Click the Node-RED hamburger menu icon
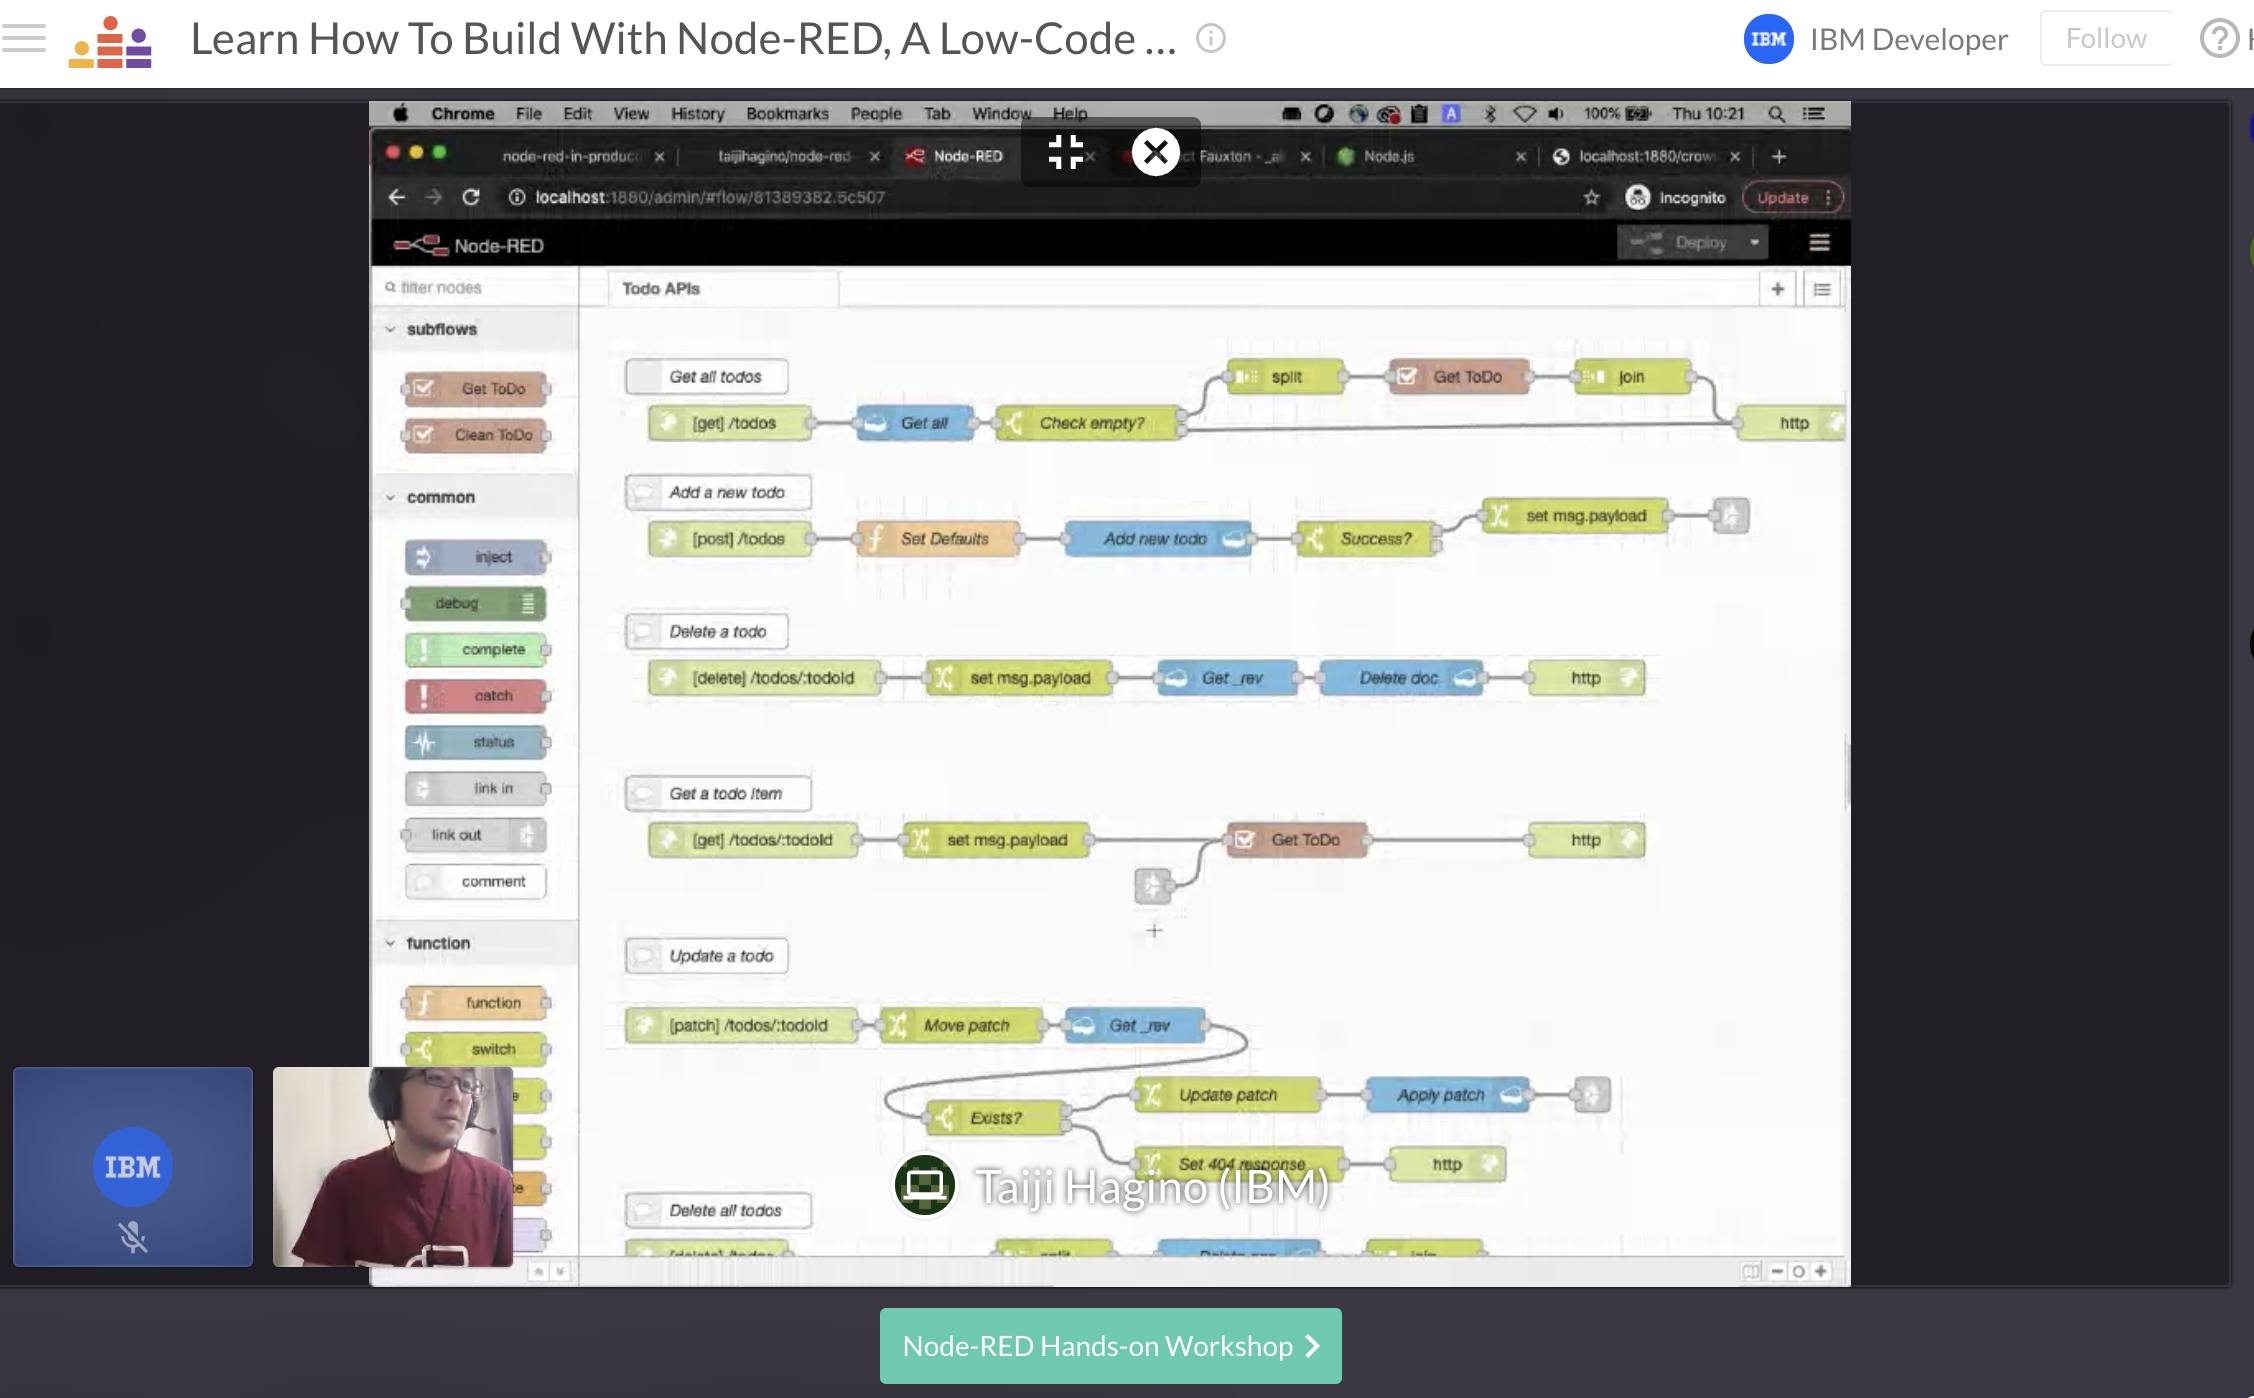 coord(1819,243)
